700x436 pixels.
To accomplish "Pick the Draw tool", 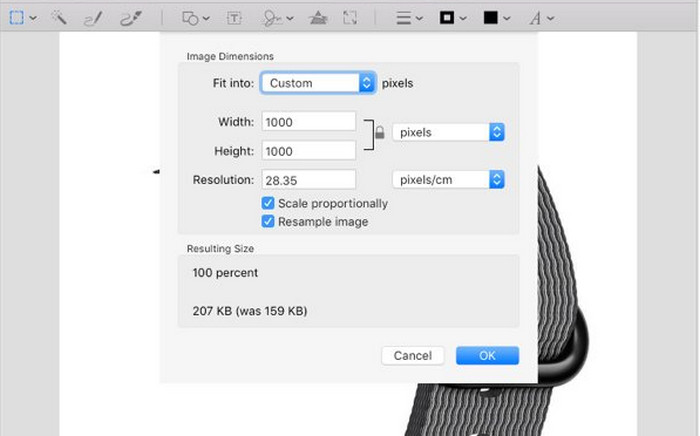I will pos(130,18).
